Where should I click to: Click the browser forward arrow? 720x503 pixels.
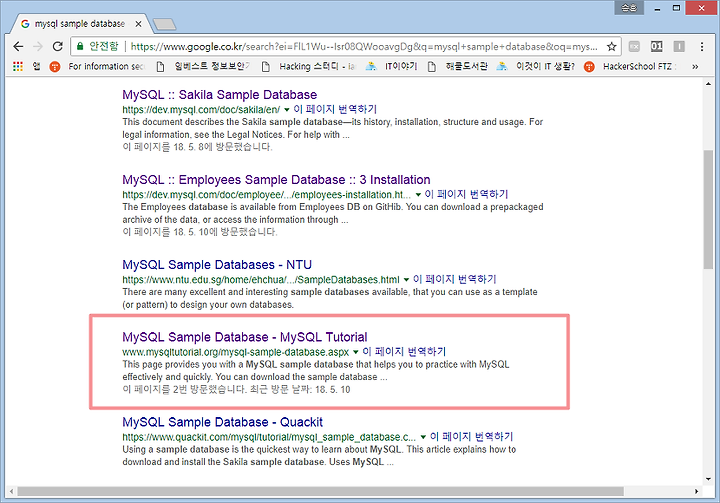coord(38,46)
